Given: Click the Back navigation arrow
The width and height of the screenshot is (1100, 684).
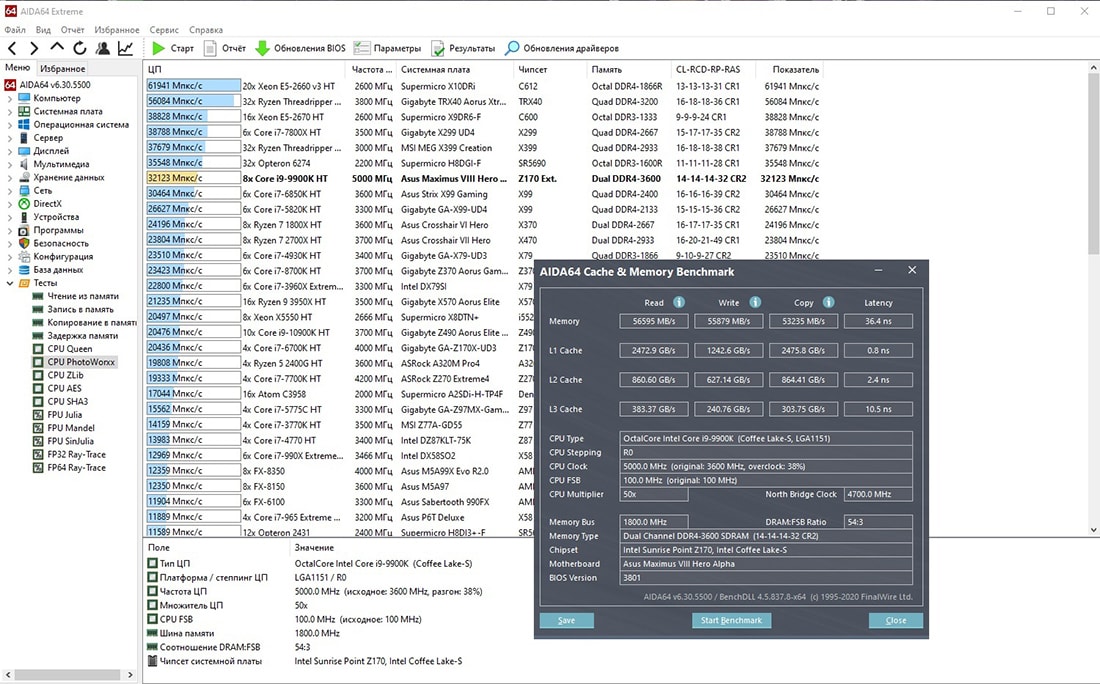Looking at the screenshot, I should coord(12,48).
